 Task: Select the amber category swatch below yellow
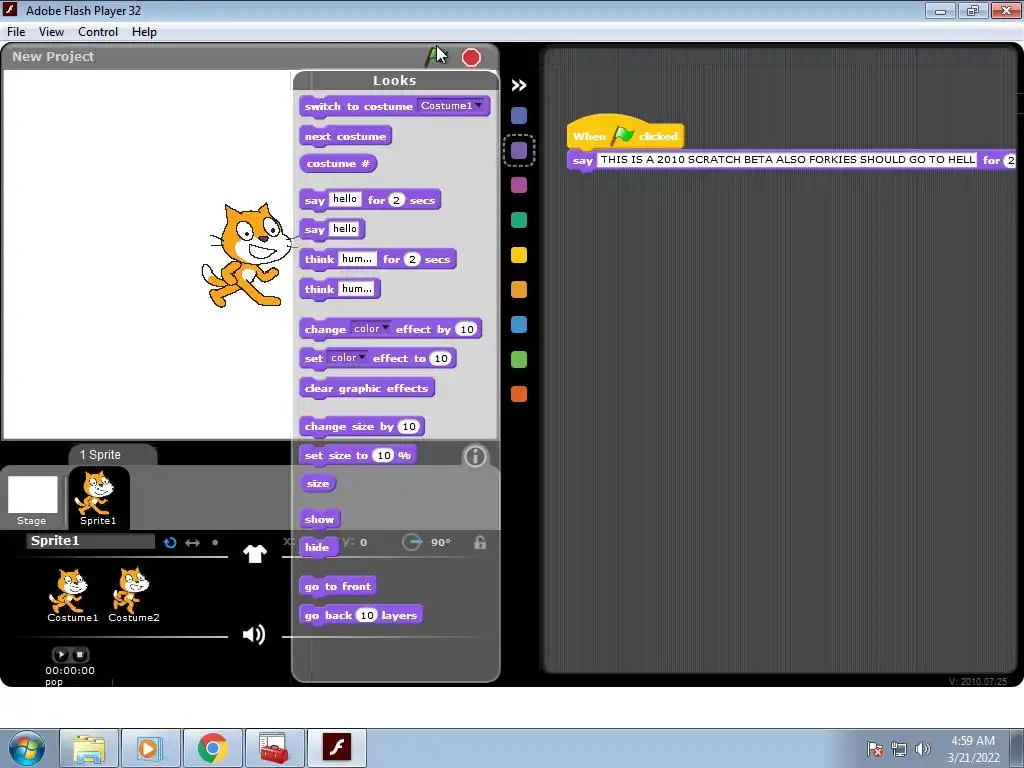[x=519, y=289]
